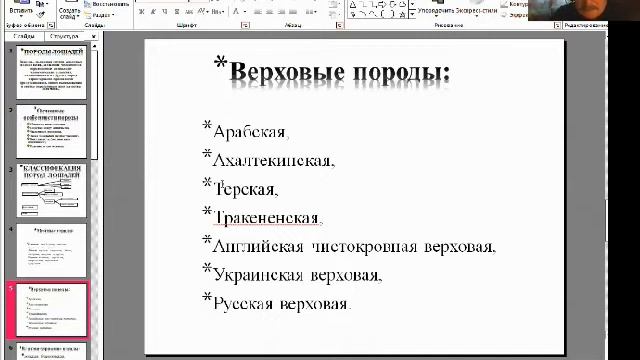The image size is (640, 360).
Task: Open the font color dropdown arrow
Action: pos(244,12)
